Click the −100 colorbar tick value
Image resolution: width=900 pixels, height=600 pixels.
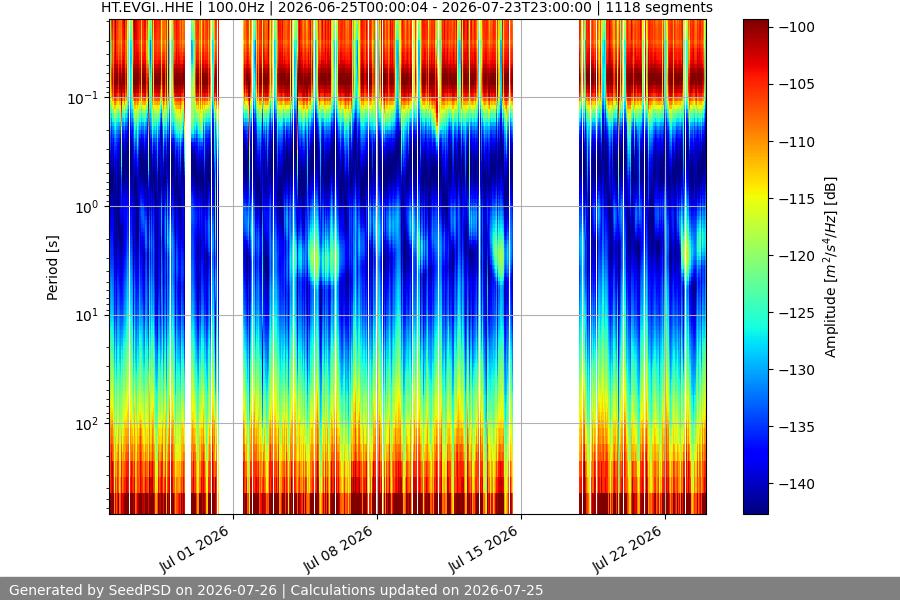click(797, 28)
